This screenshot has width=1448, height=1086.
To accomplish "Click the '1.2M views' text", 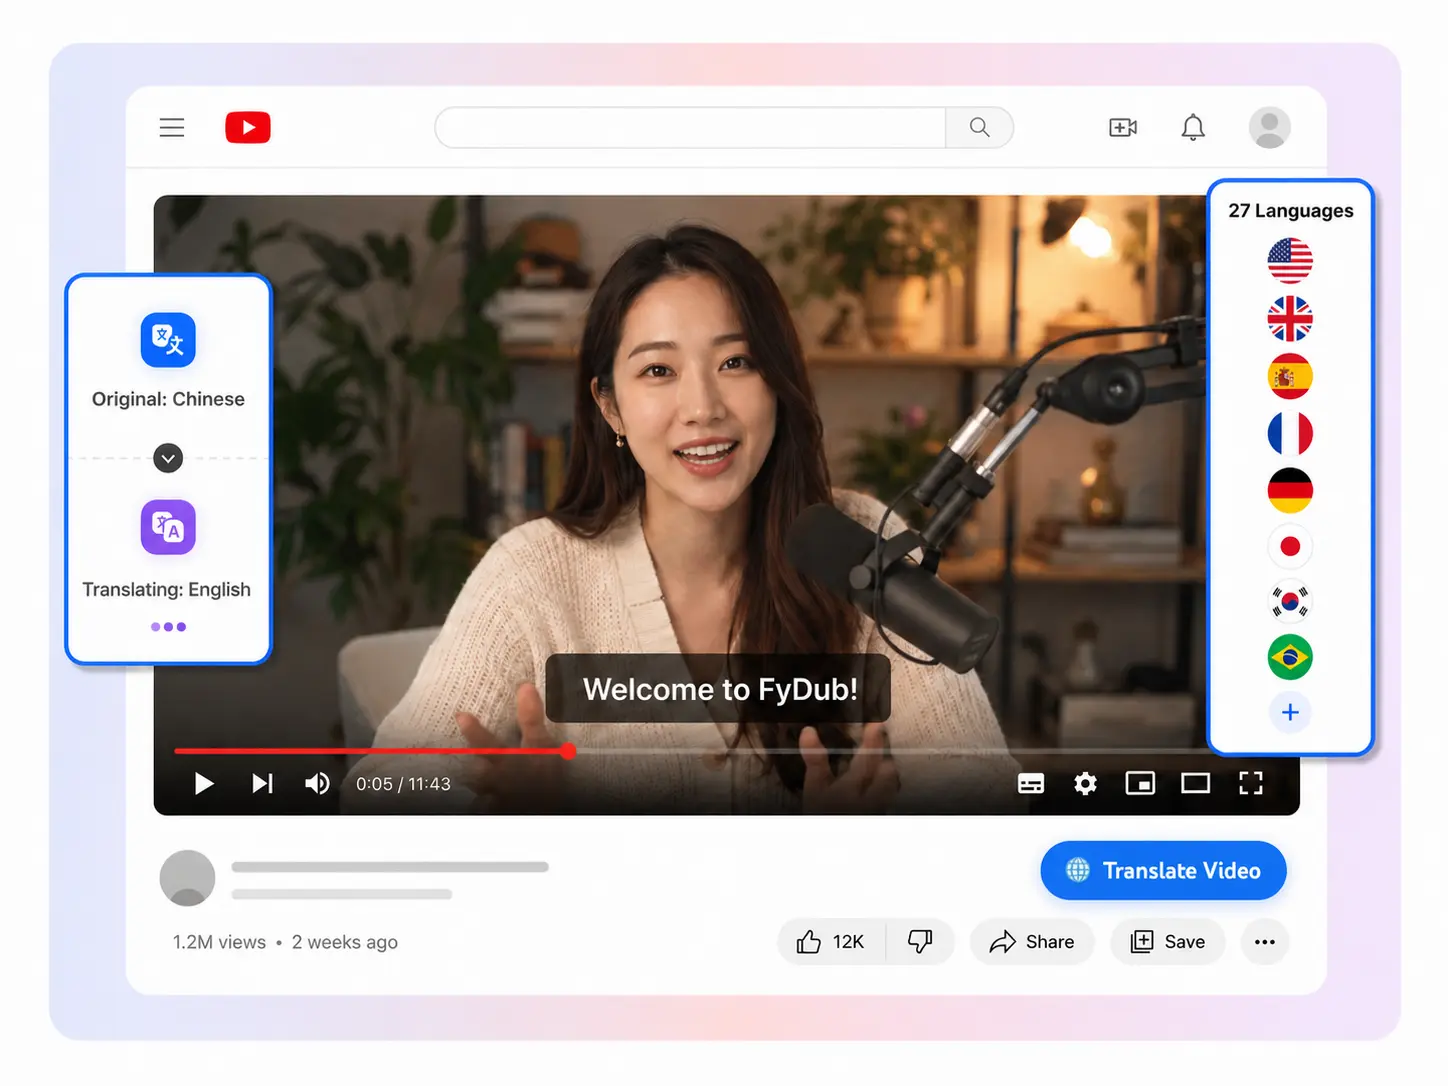I will tap(219, 942).
